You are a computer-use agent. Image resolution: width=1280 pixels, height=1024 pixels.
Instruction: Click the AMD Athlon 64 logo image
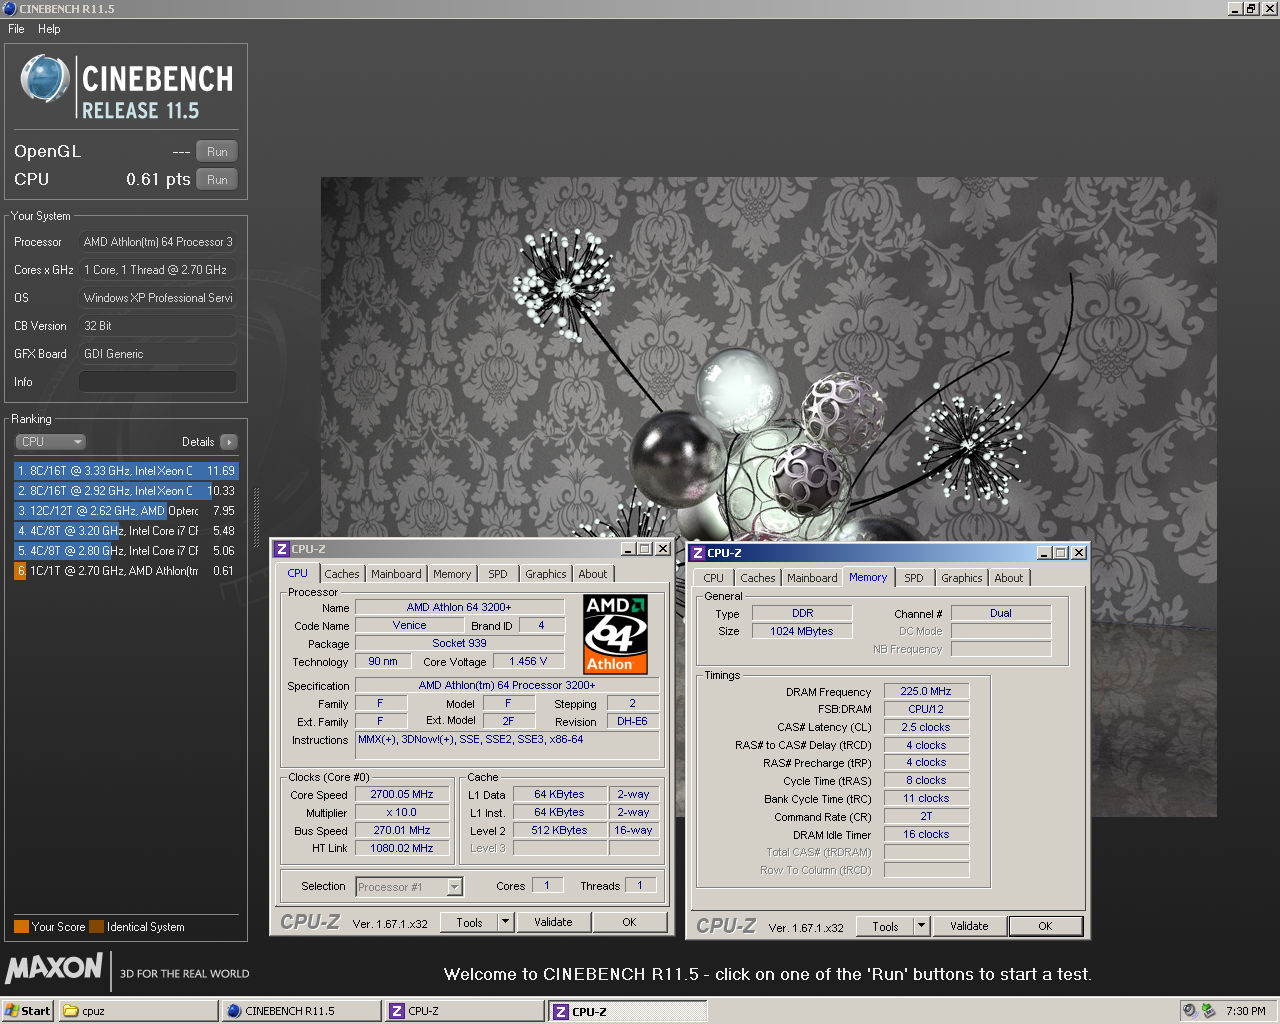tap(616, 634)
